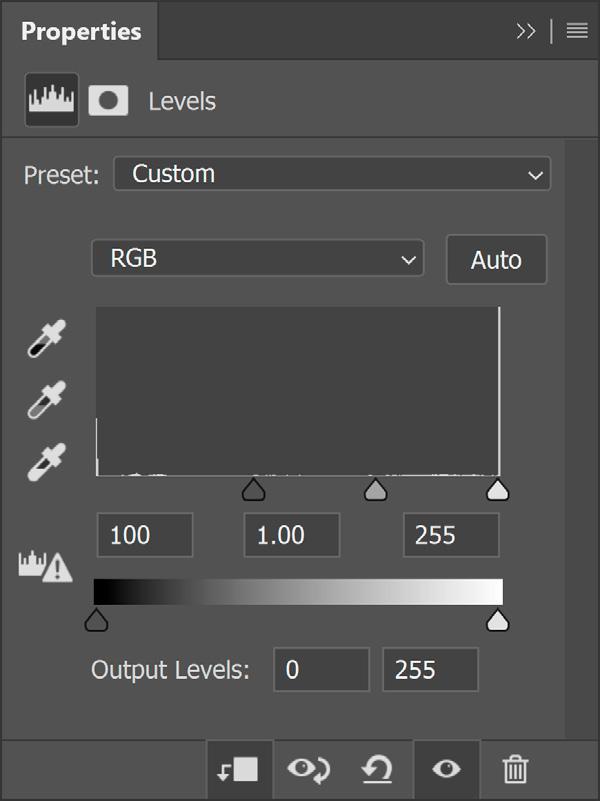600x801 pixels.
Task: Click the Levels adjustment histogram icon
Action: [51, 101]
